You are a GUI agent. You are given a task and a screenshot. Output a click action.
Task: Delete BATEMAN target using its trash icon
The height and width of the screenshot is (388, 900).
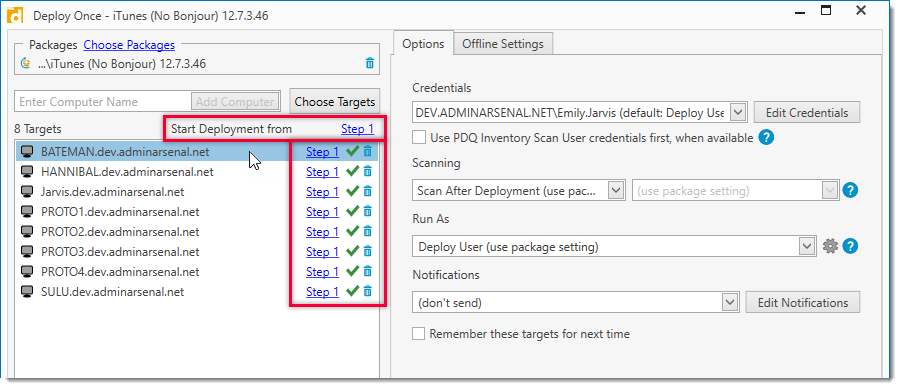tap(368, 152)
